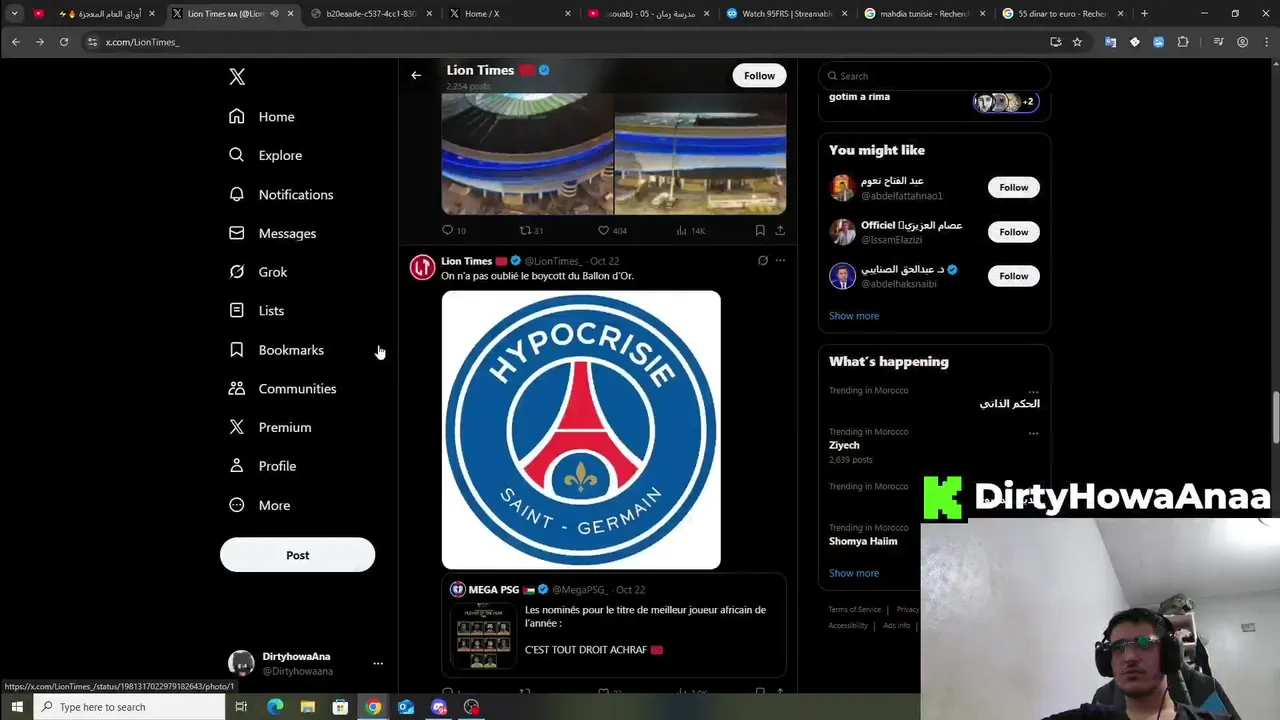Click the address bar showing x.com/LionTimes_
Viewport: 1280px width, 720px height.
[x=560, y=42]
